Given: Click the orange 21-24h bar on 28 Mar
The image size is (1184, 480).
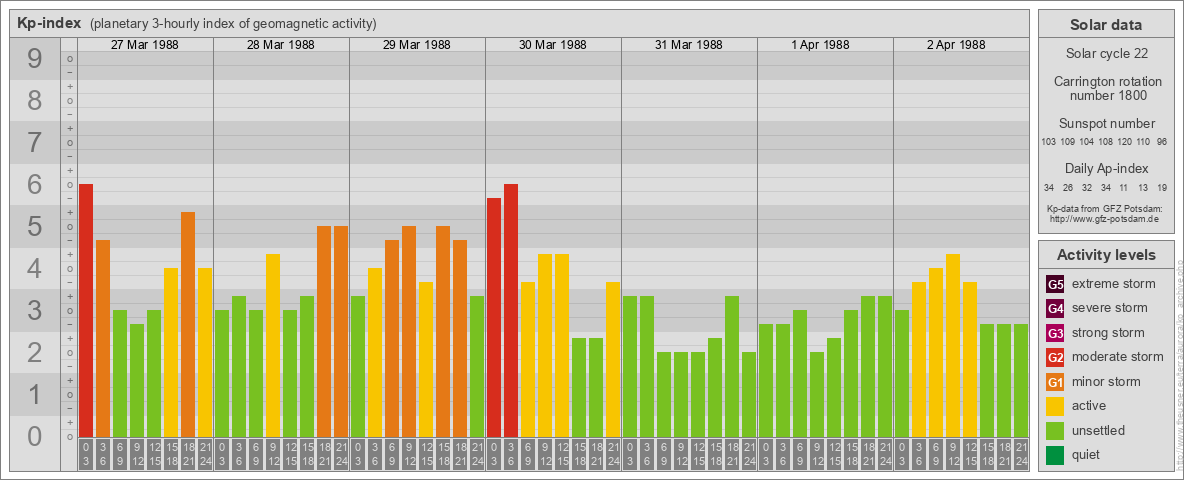Looking at the screenshot, I should [x=341, y=331].
